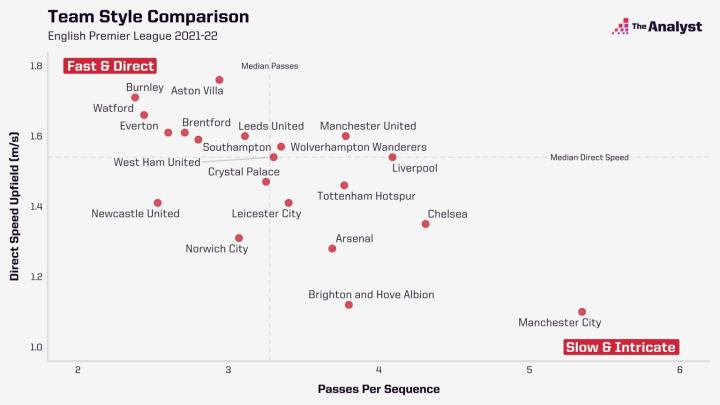Select the Manchester United data point
Screen dimensions: 720x405
[x=346, y=136]
